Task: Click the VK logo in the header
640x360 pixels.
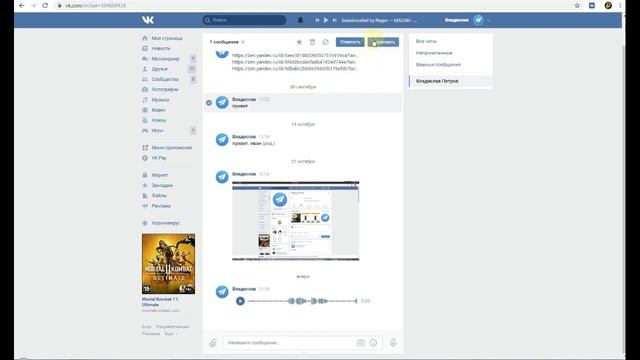Action: click(x=148, y=20)
